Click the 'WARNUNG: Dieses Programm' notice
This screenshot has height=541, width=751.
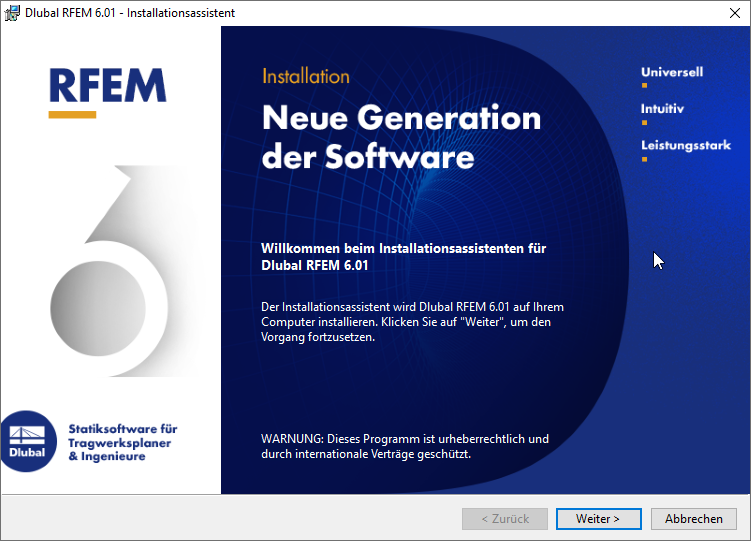[x=405, y=446]
